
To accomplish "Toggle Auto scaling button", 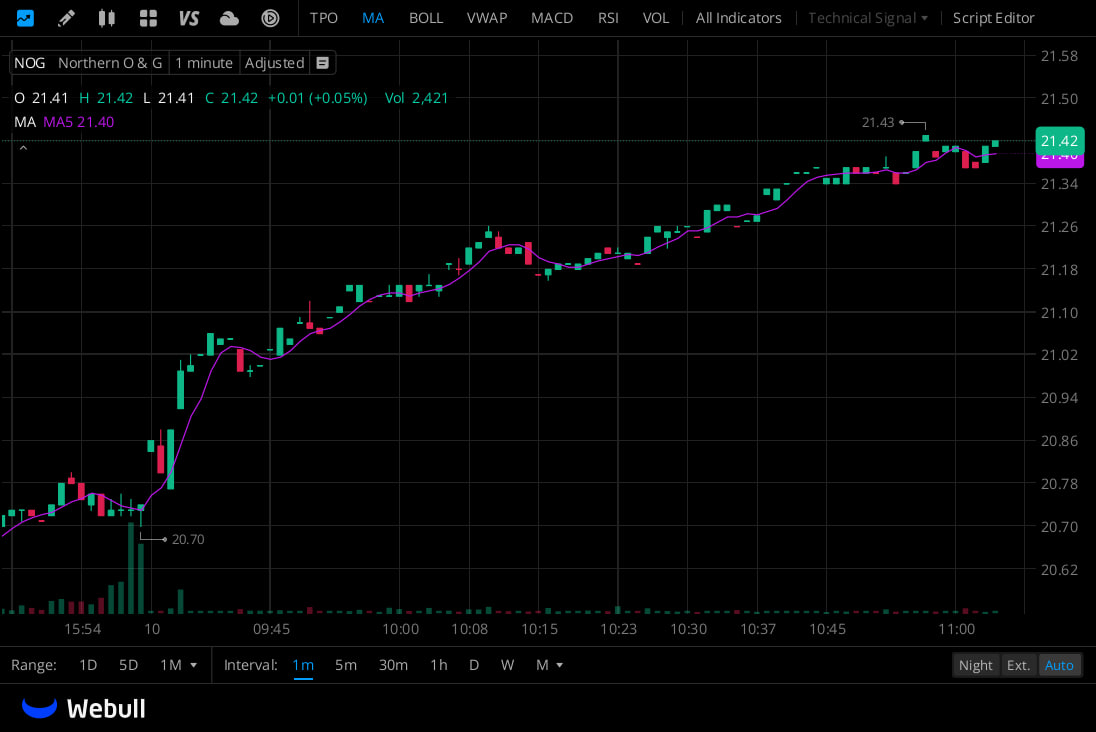I will click(1059, 665).
